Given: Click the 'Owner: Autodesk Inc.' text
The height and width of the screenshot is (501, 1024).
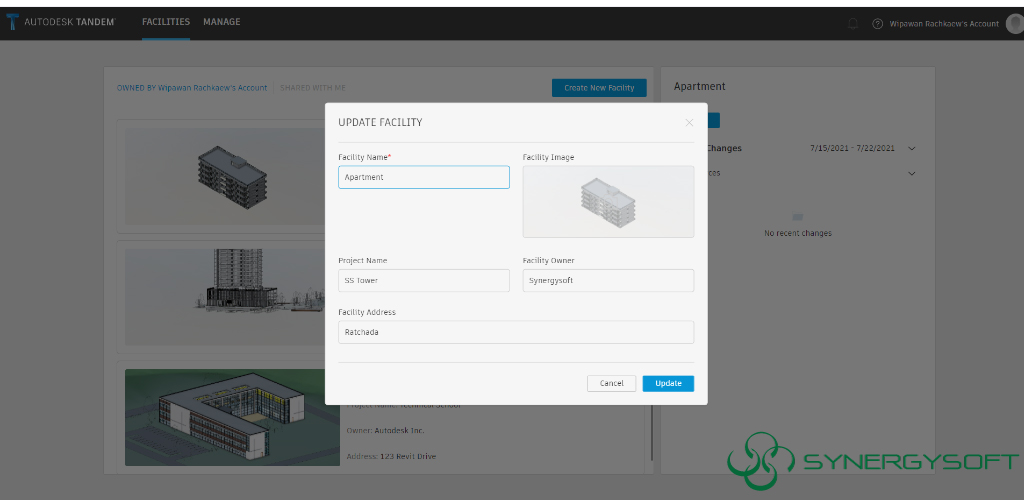Looking at the screenshot, I should click(x=385, y=430).
